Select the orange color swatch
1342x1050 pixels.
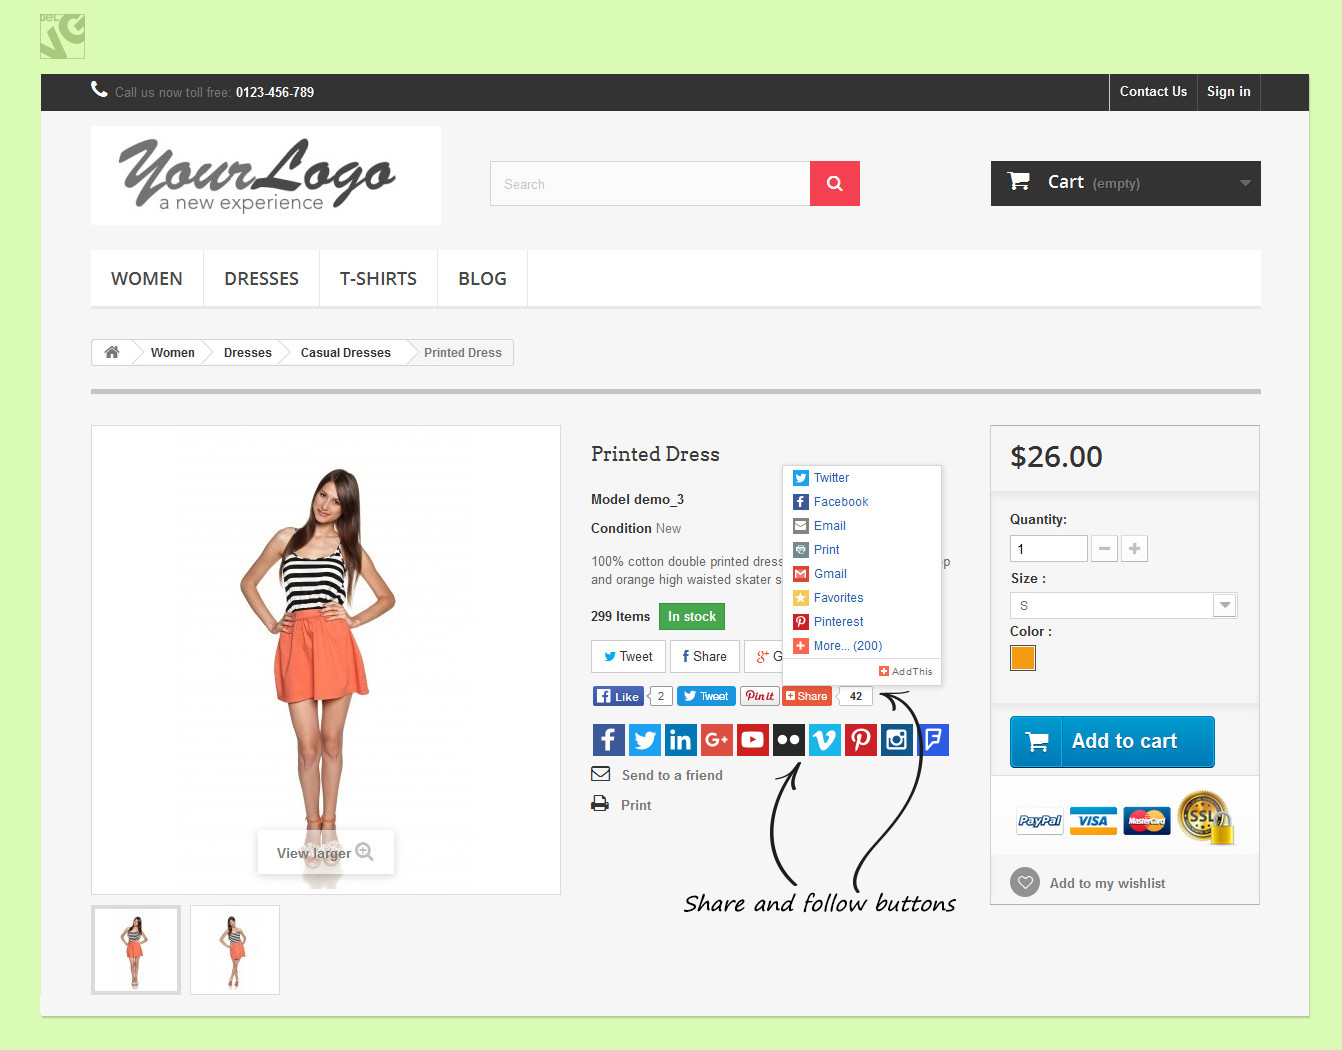click(x=1022, y=658)
